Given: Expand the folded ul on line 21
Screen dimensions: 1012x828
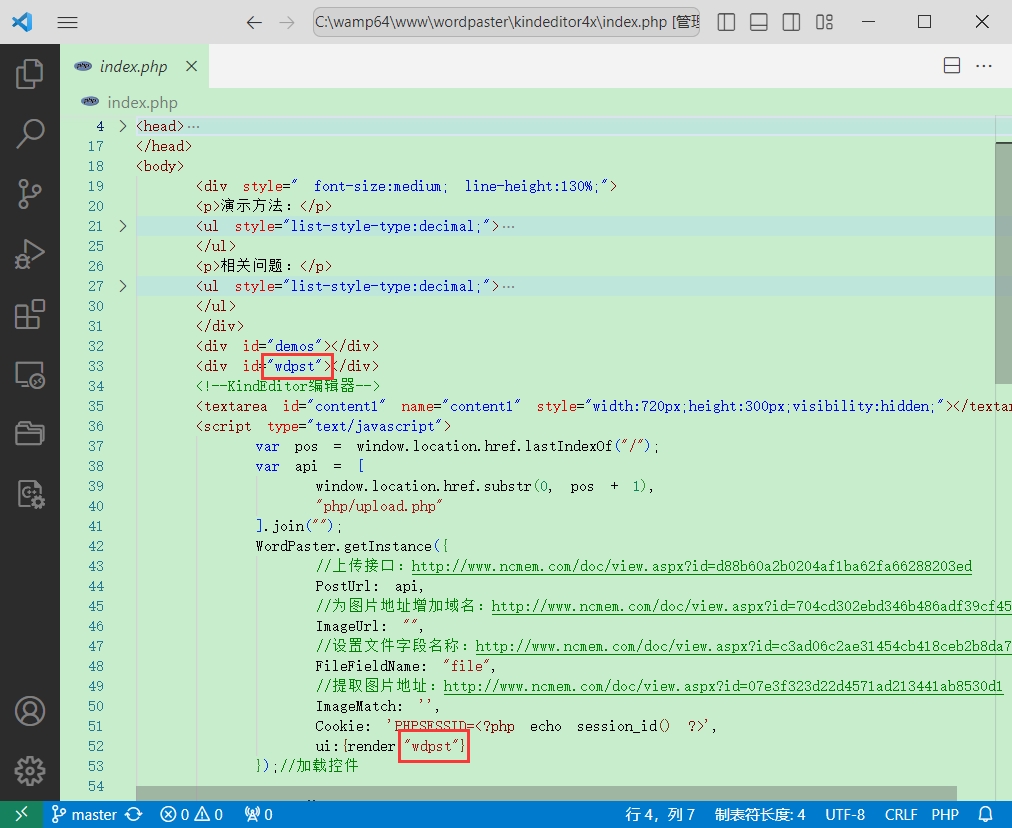Looking at the screenshot, I should (123, 226).
